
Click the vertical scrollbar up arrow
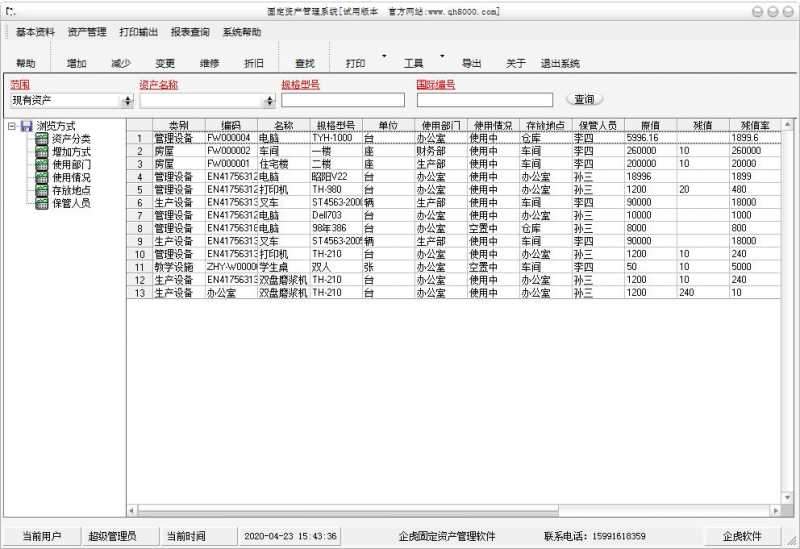(787, 124)
